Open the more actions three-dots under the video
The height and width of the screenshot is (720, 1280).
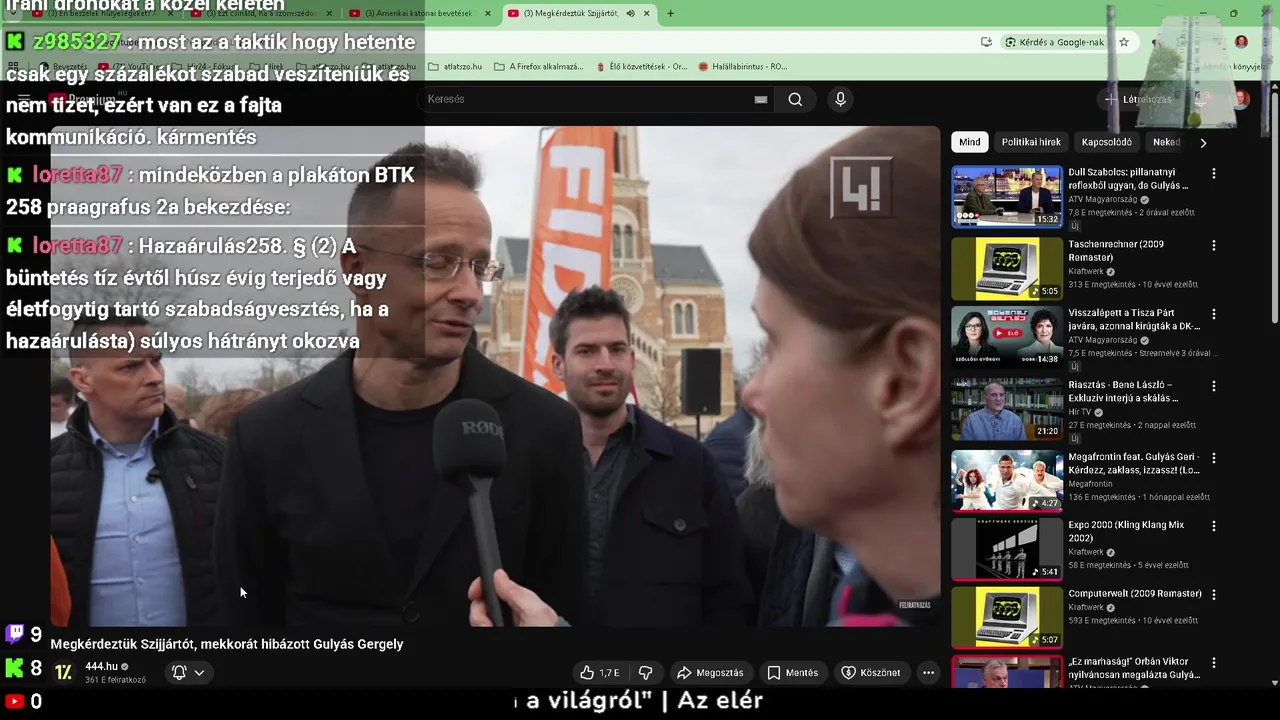[928, 673]
